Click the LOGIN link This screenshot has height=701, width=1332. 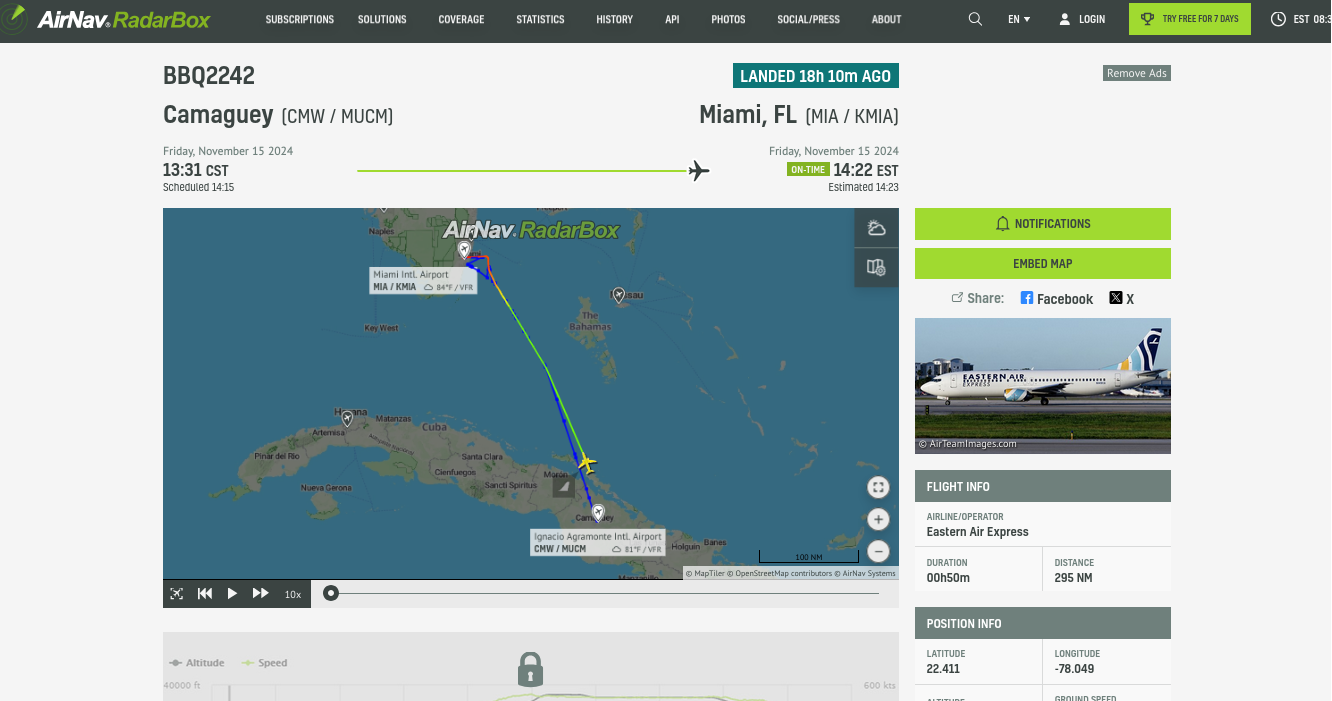1082,19
